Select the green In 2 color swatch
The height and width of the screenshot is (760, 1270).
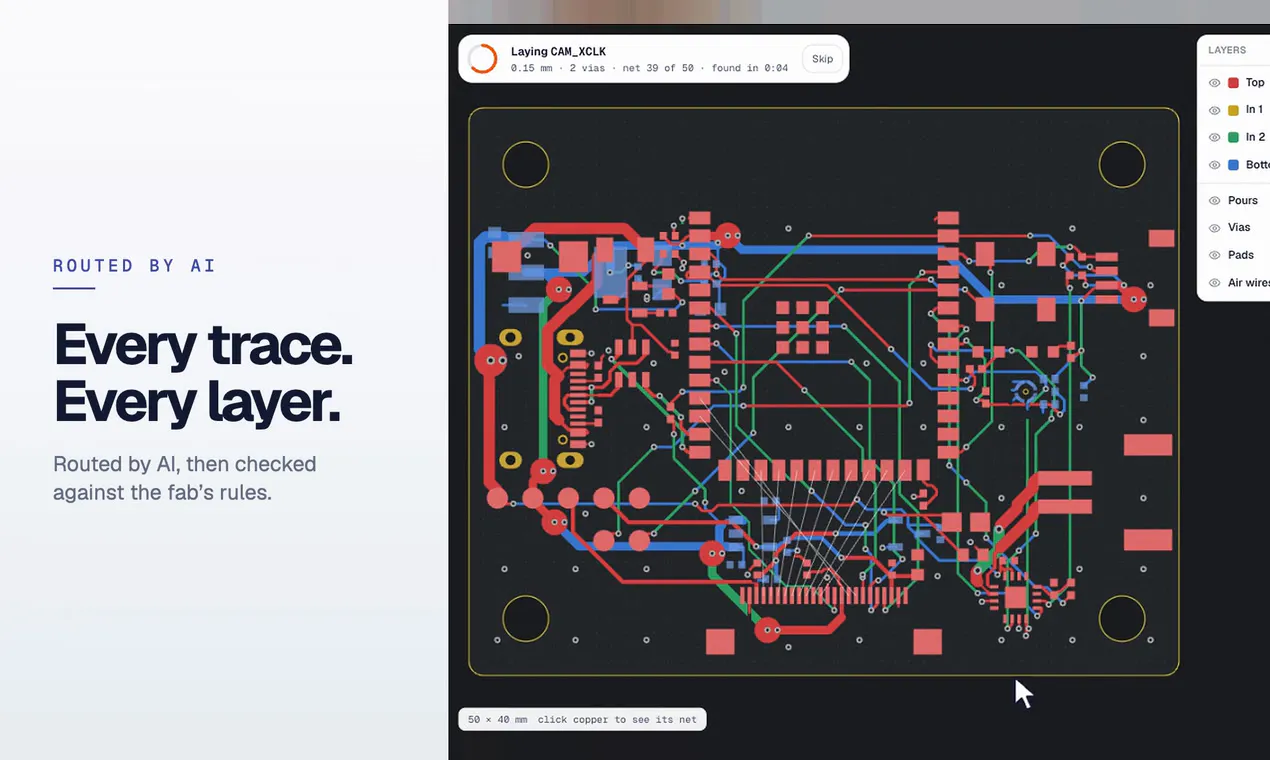tap(1234, 137)
